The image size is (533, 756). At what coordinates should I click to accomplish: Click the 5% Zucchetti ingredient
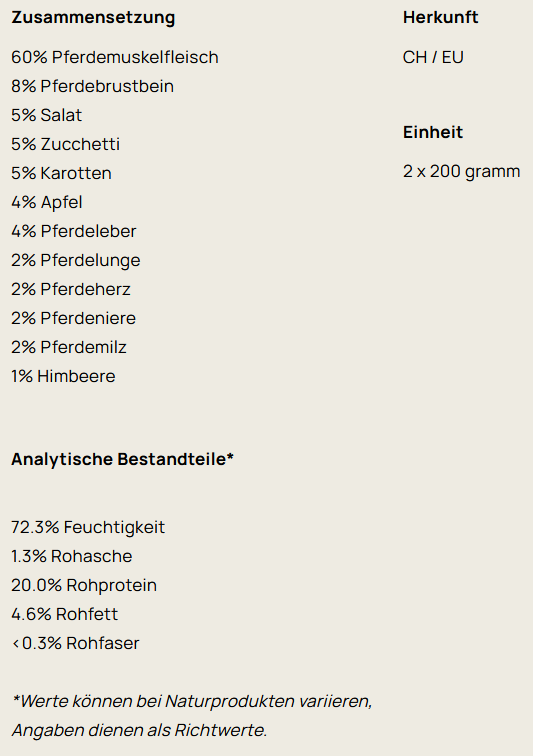66,144
